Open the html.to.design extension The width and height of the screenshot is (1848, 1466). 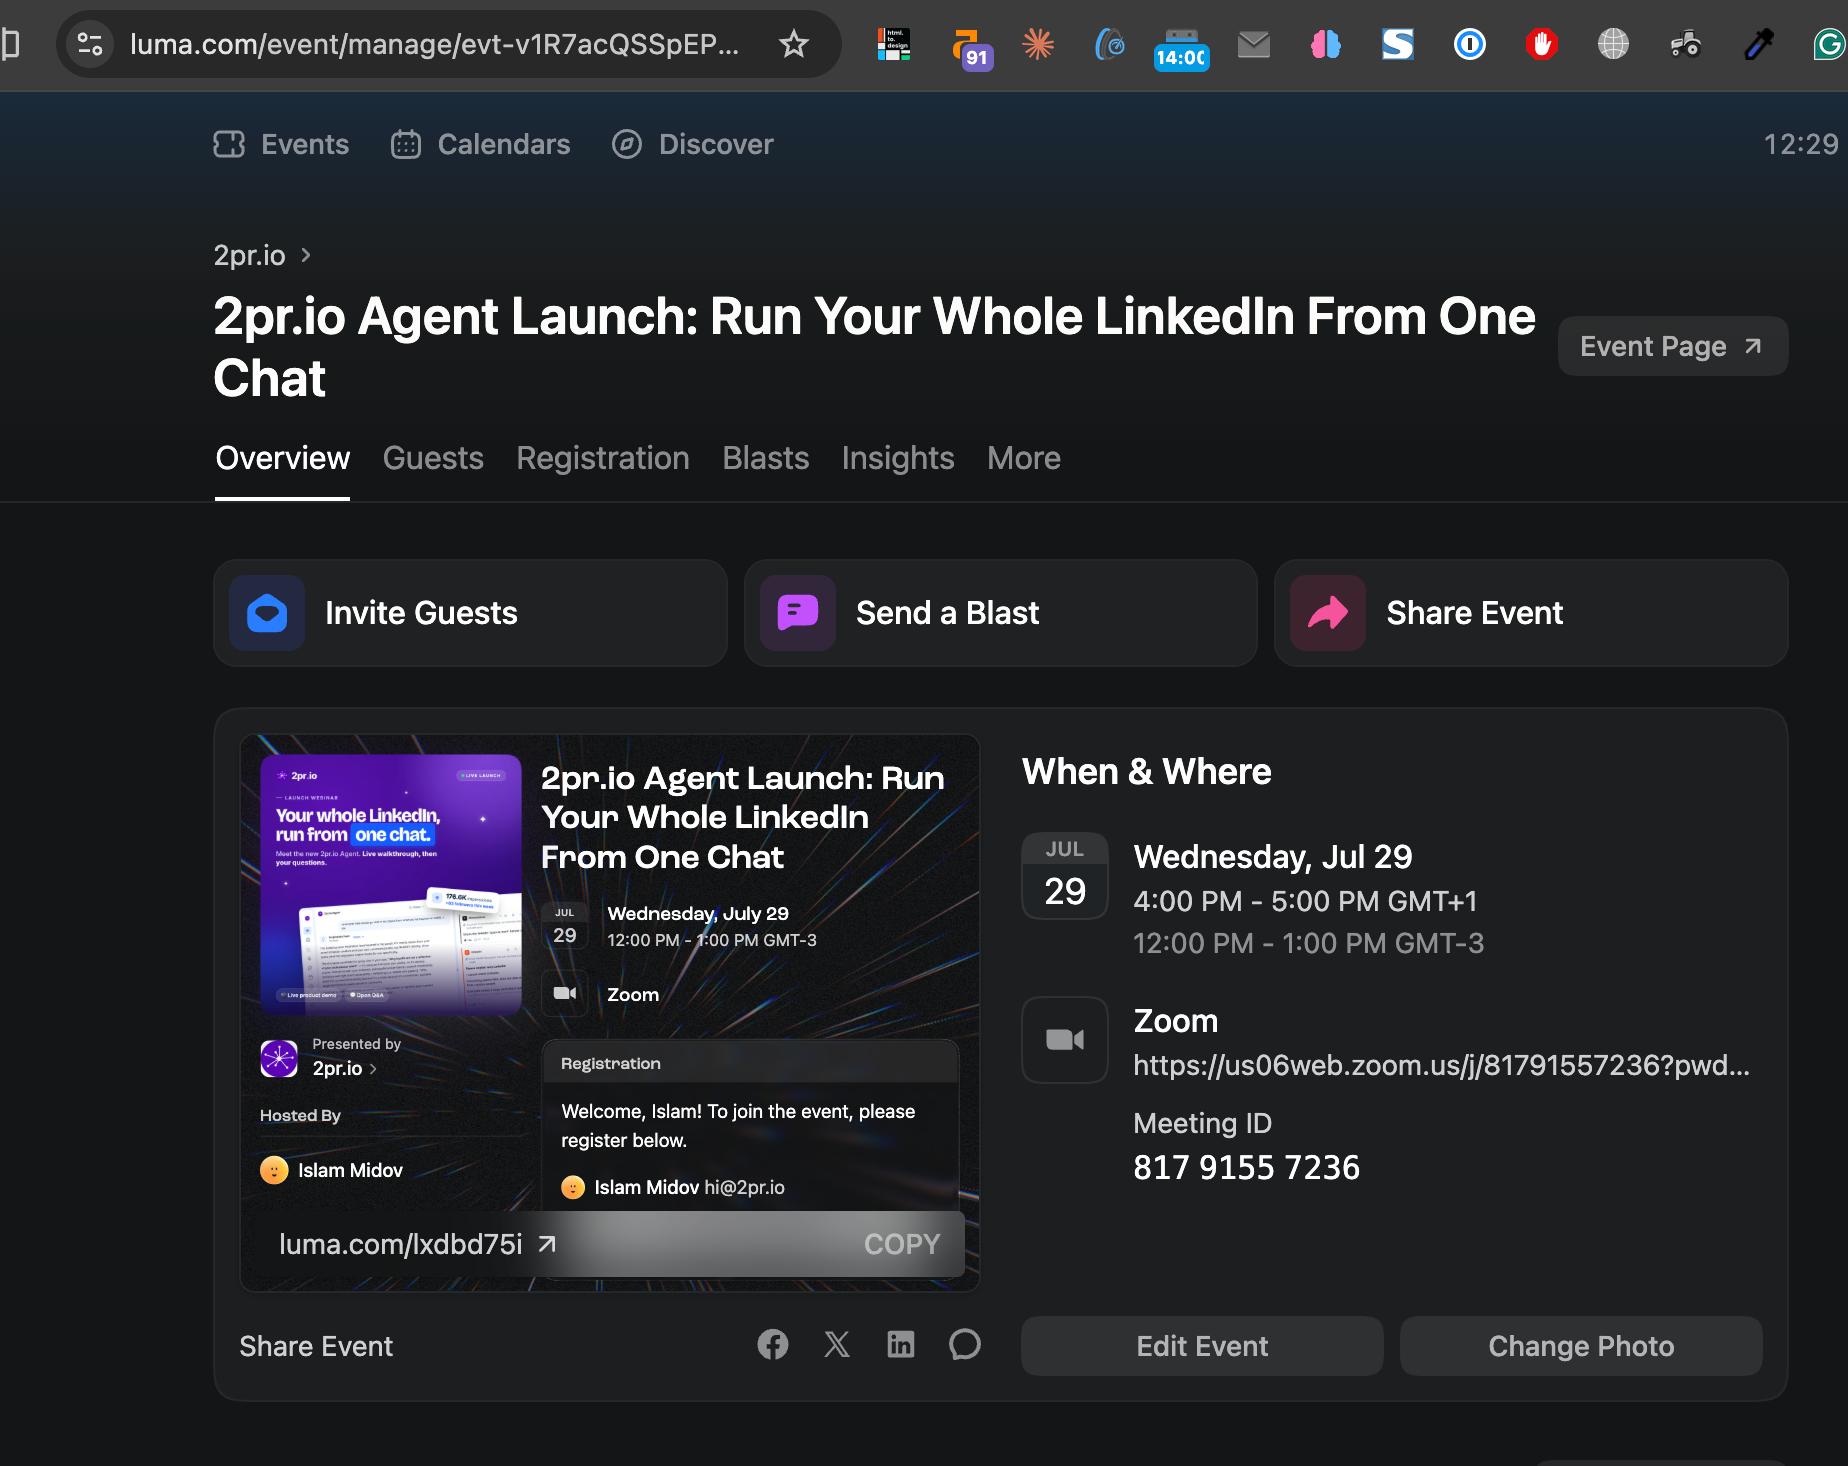(x=894, y=44)
